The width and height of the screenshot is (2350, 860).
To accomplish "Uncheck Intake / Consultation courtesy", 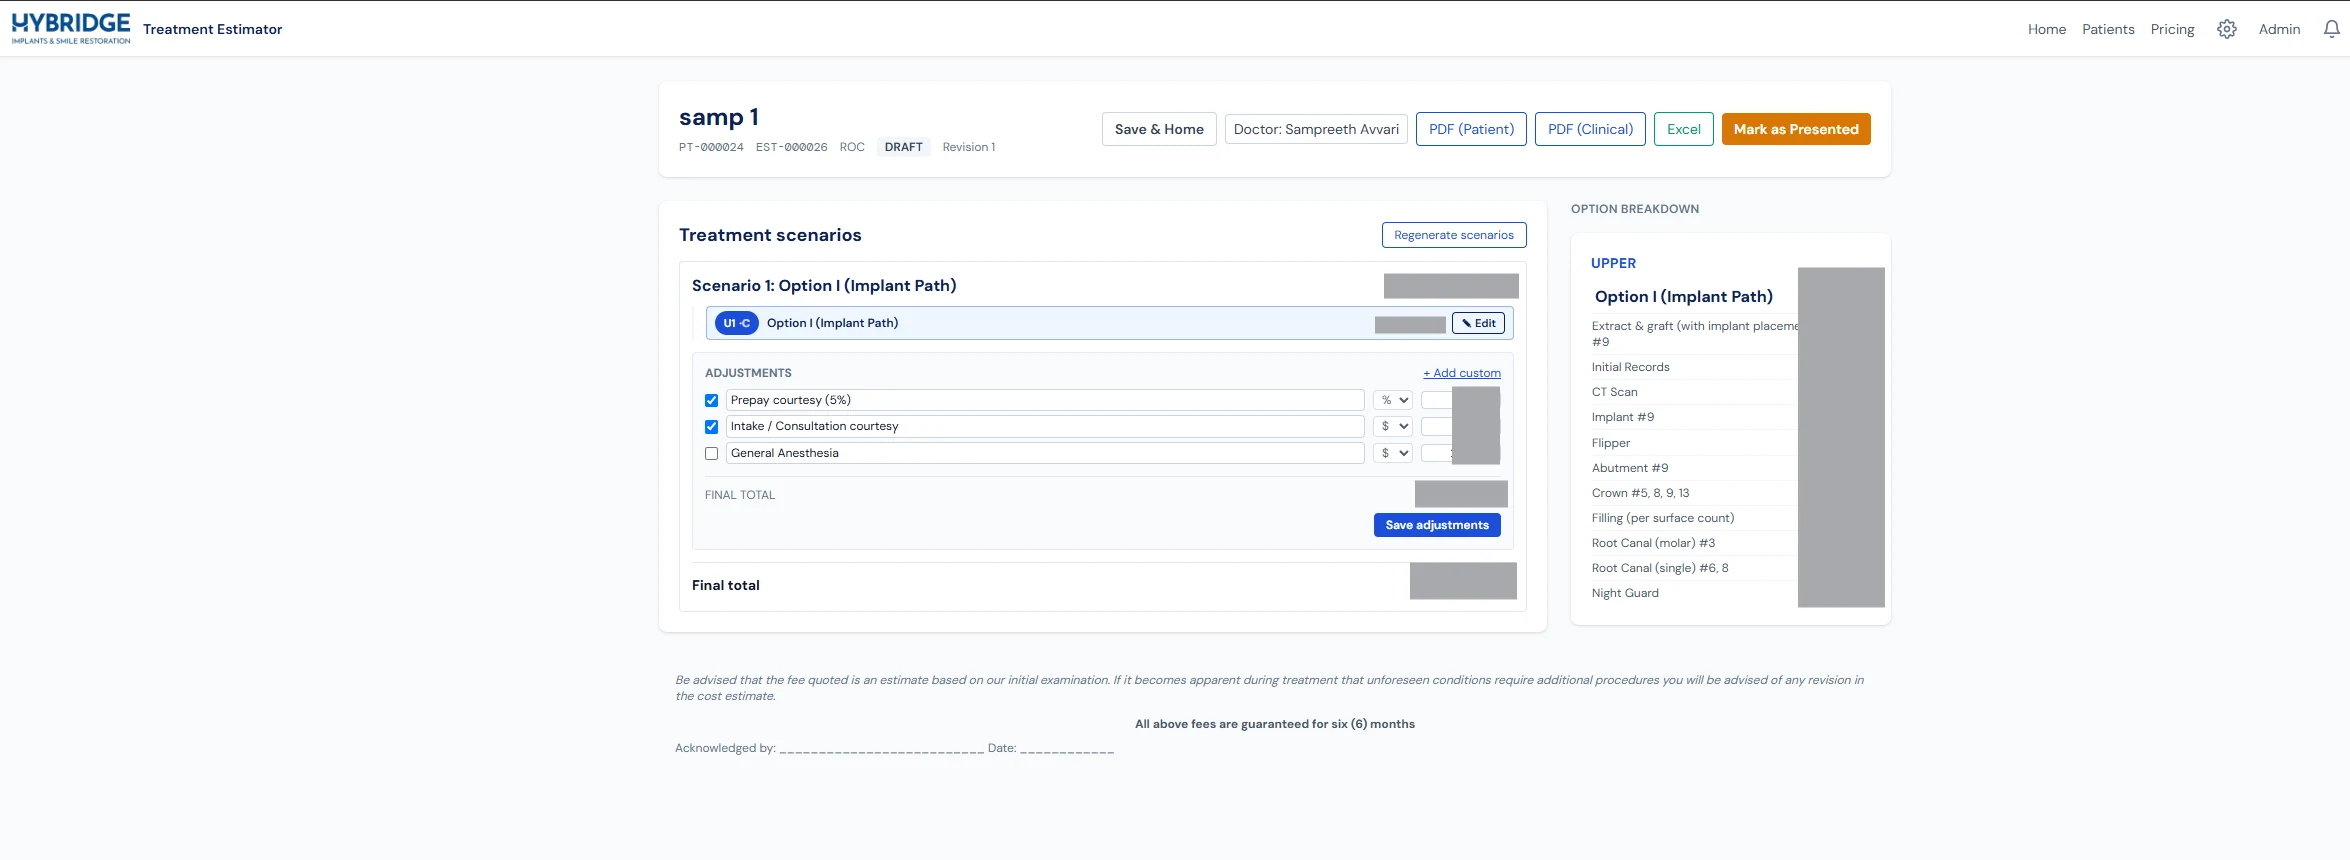I will [711, 427].
